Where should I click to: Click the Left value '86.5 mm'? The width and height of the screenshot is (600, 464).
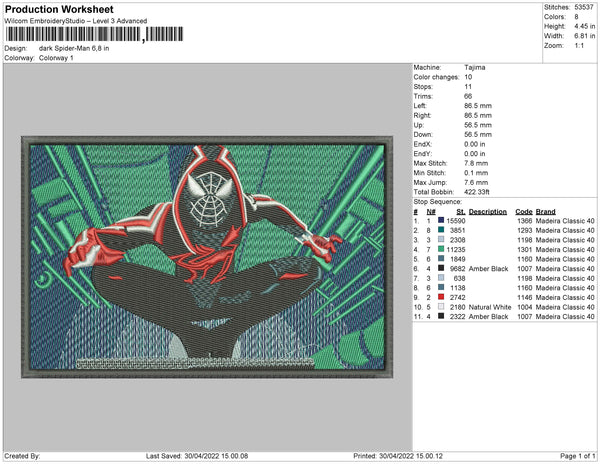pyautogui.click(x=478, y=106)
